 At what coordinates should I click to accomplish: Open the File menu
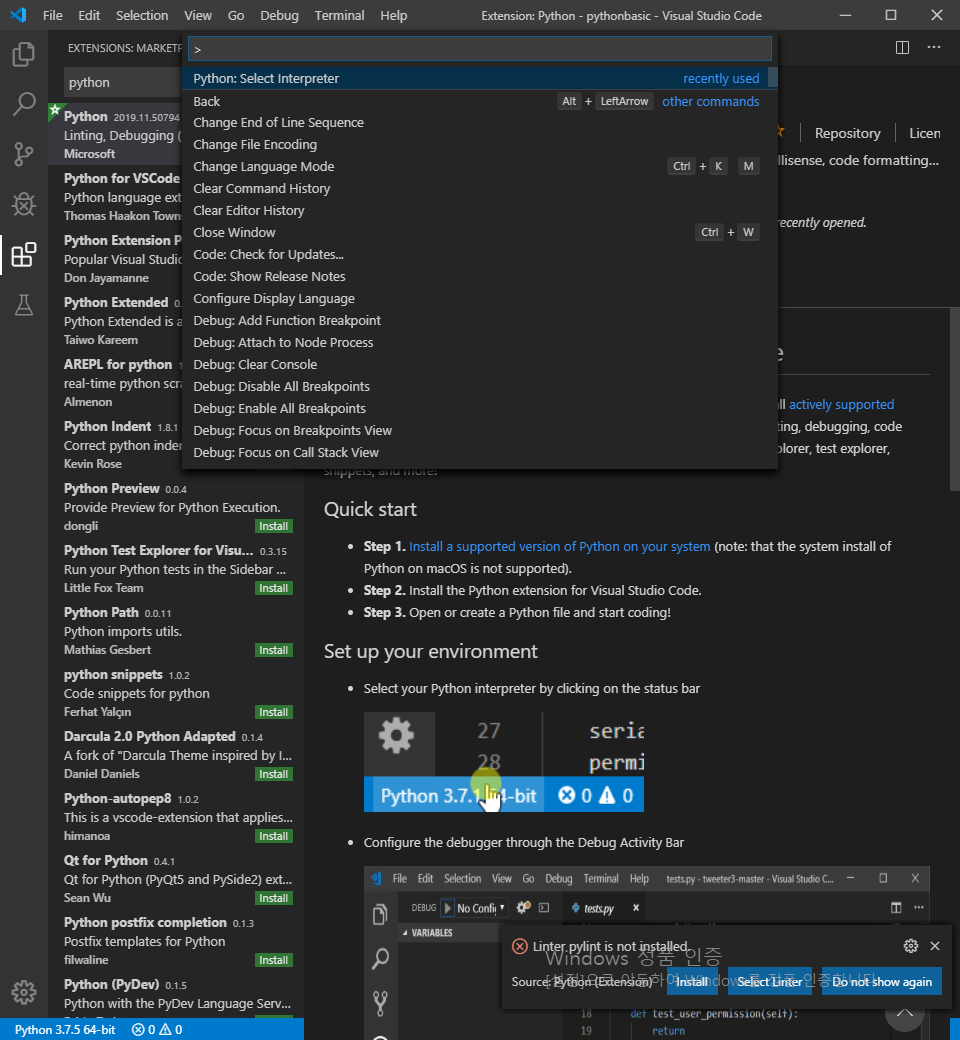tap(52, 15)
